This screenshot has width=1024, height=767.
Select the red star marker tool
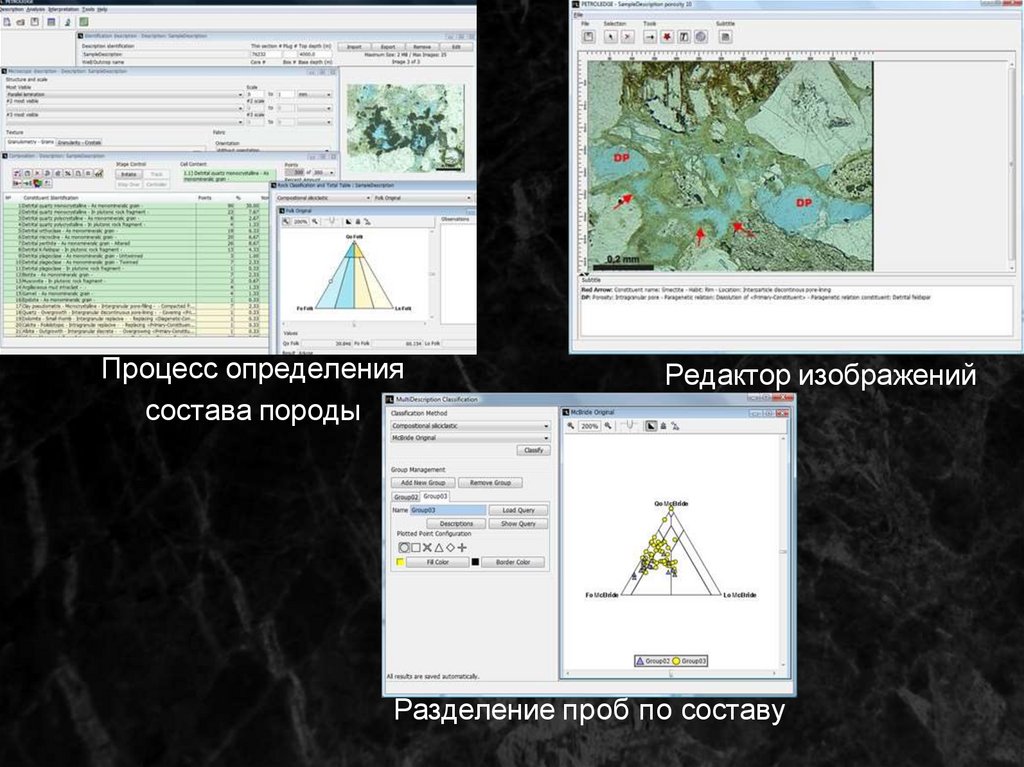coord(667,37)
